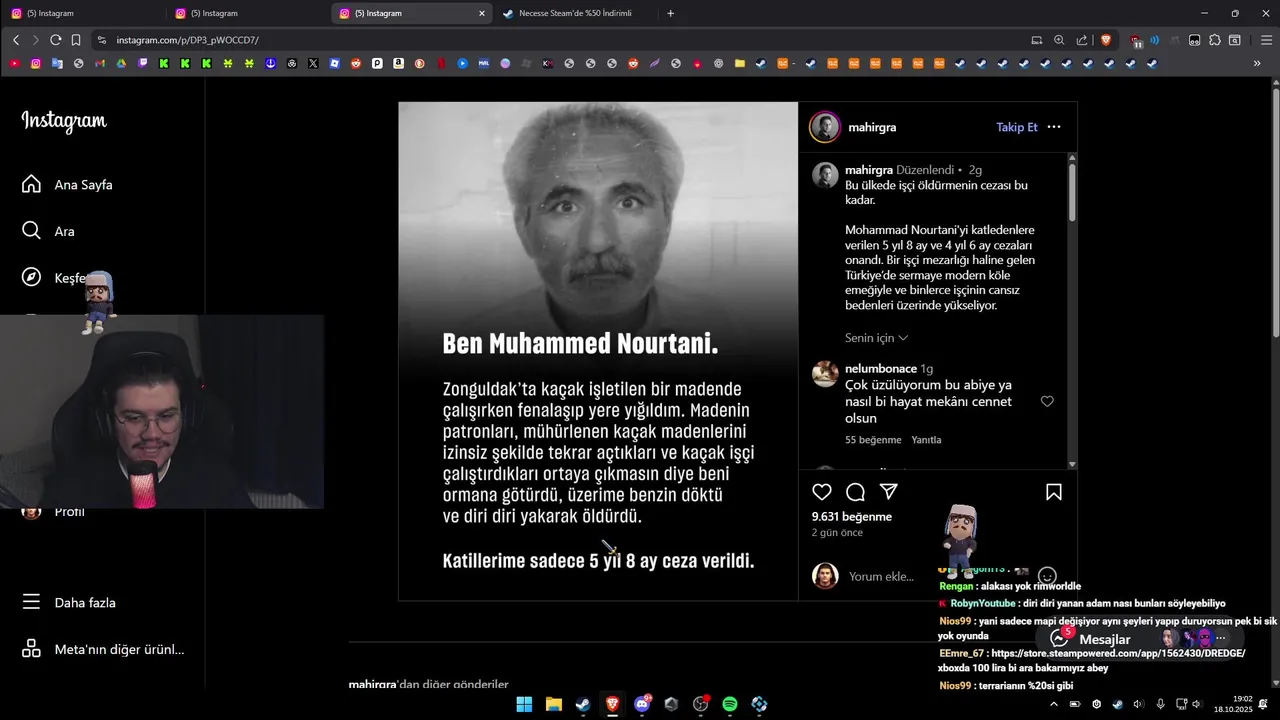The image size is (1280, 720).
Task: Like nelumbonace's comment with the small heart
Action: click(1047, 401)
